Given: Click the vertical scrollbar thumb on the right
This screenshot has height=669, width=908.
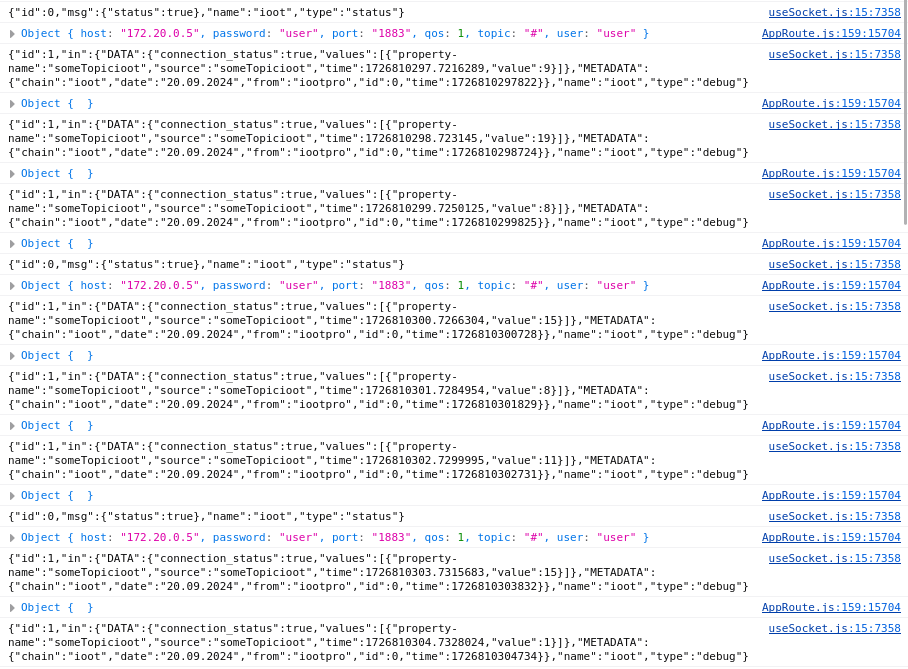Looking at the screenshot, I should [905, 112].
